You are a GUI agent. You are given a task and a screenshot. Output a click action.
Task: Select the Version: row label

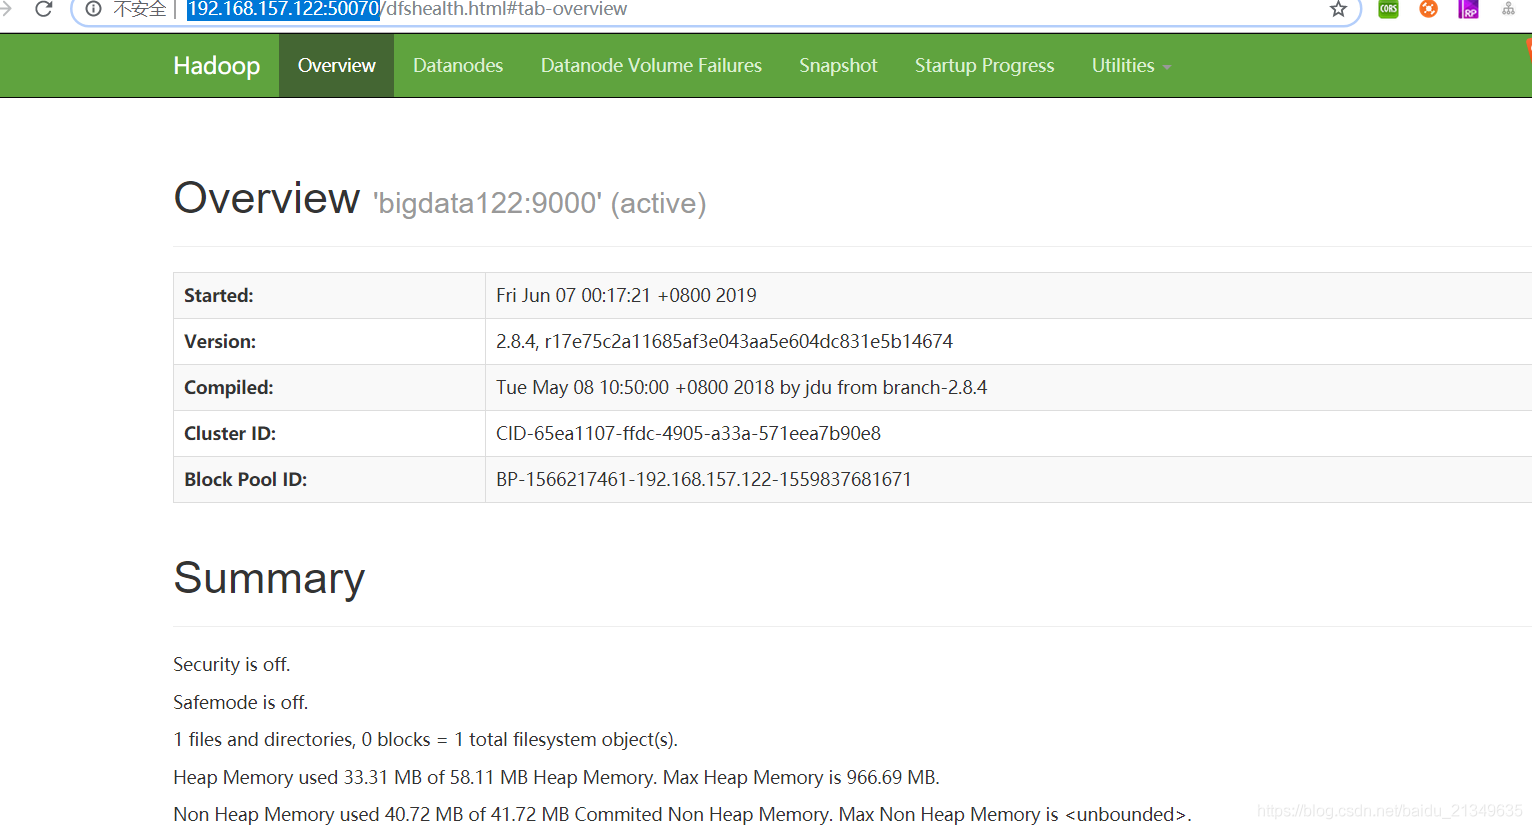tap(220, 342)
